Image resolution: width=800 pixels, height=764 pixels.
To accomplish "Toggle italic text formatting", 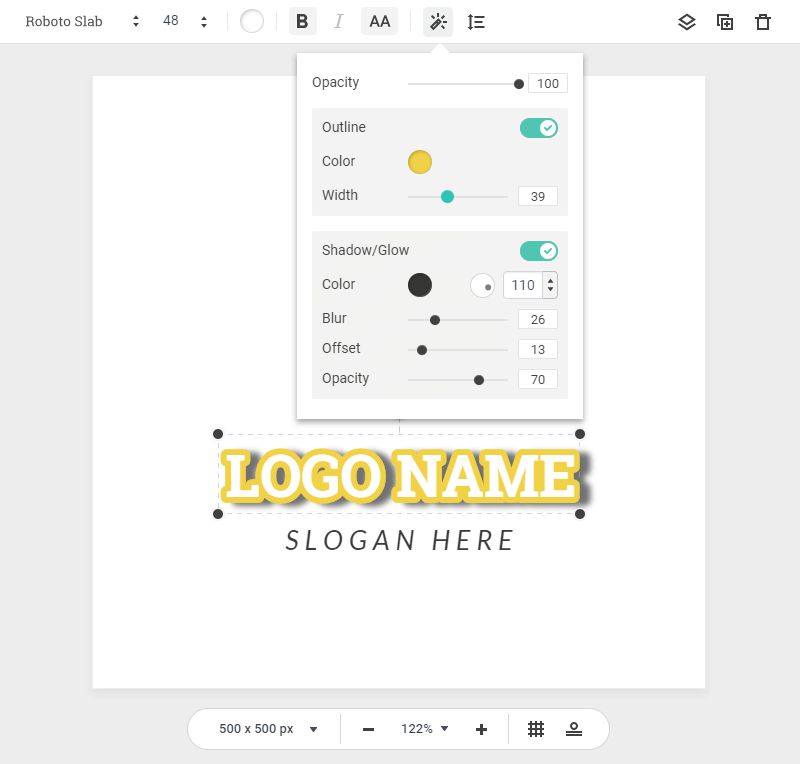I will 338,21.
